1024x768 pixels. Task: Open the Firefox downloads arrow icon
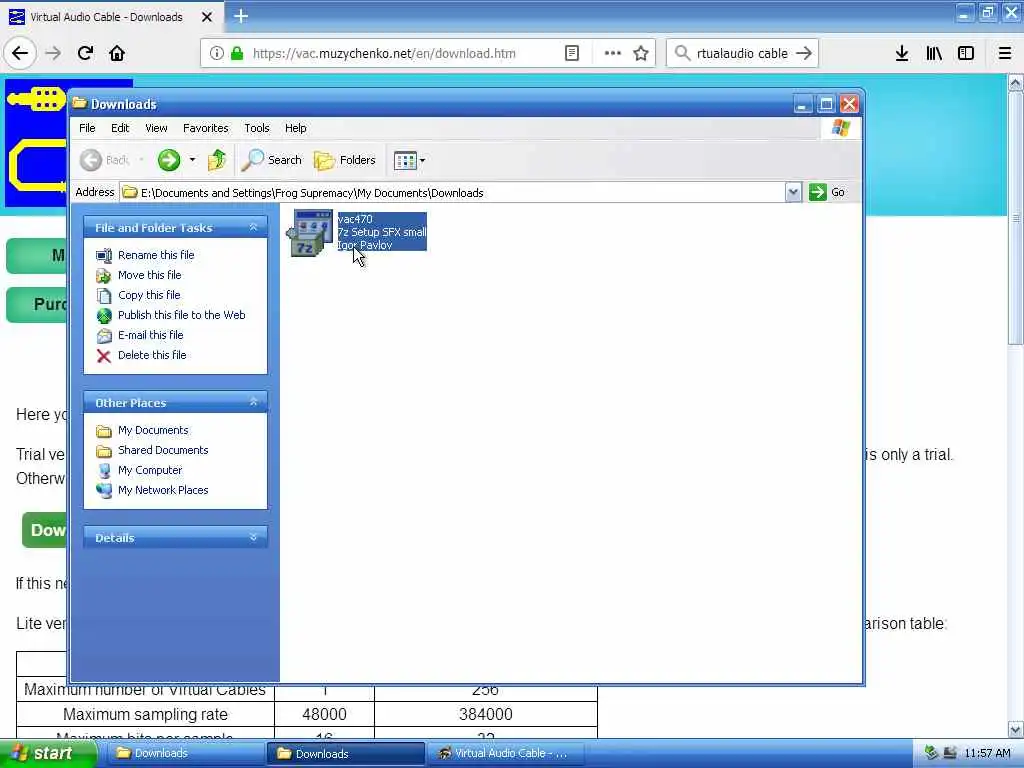click(902, 53)
